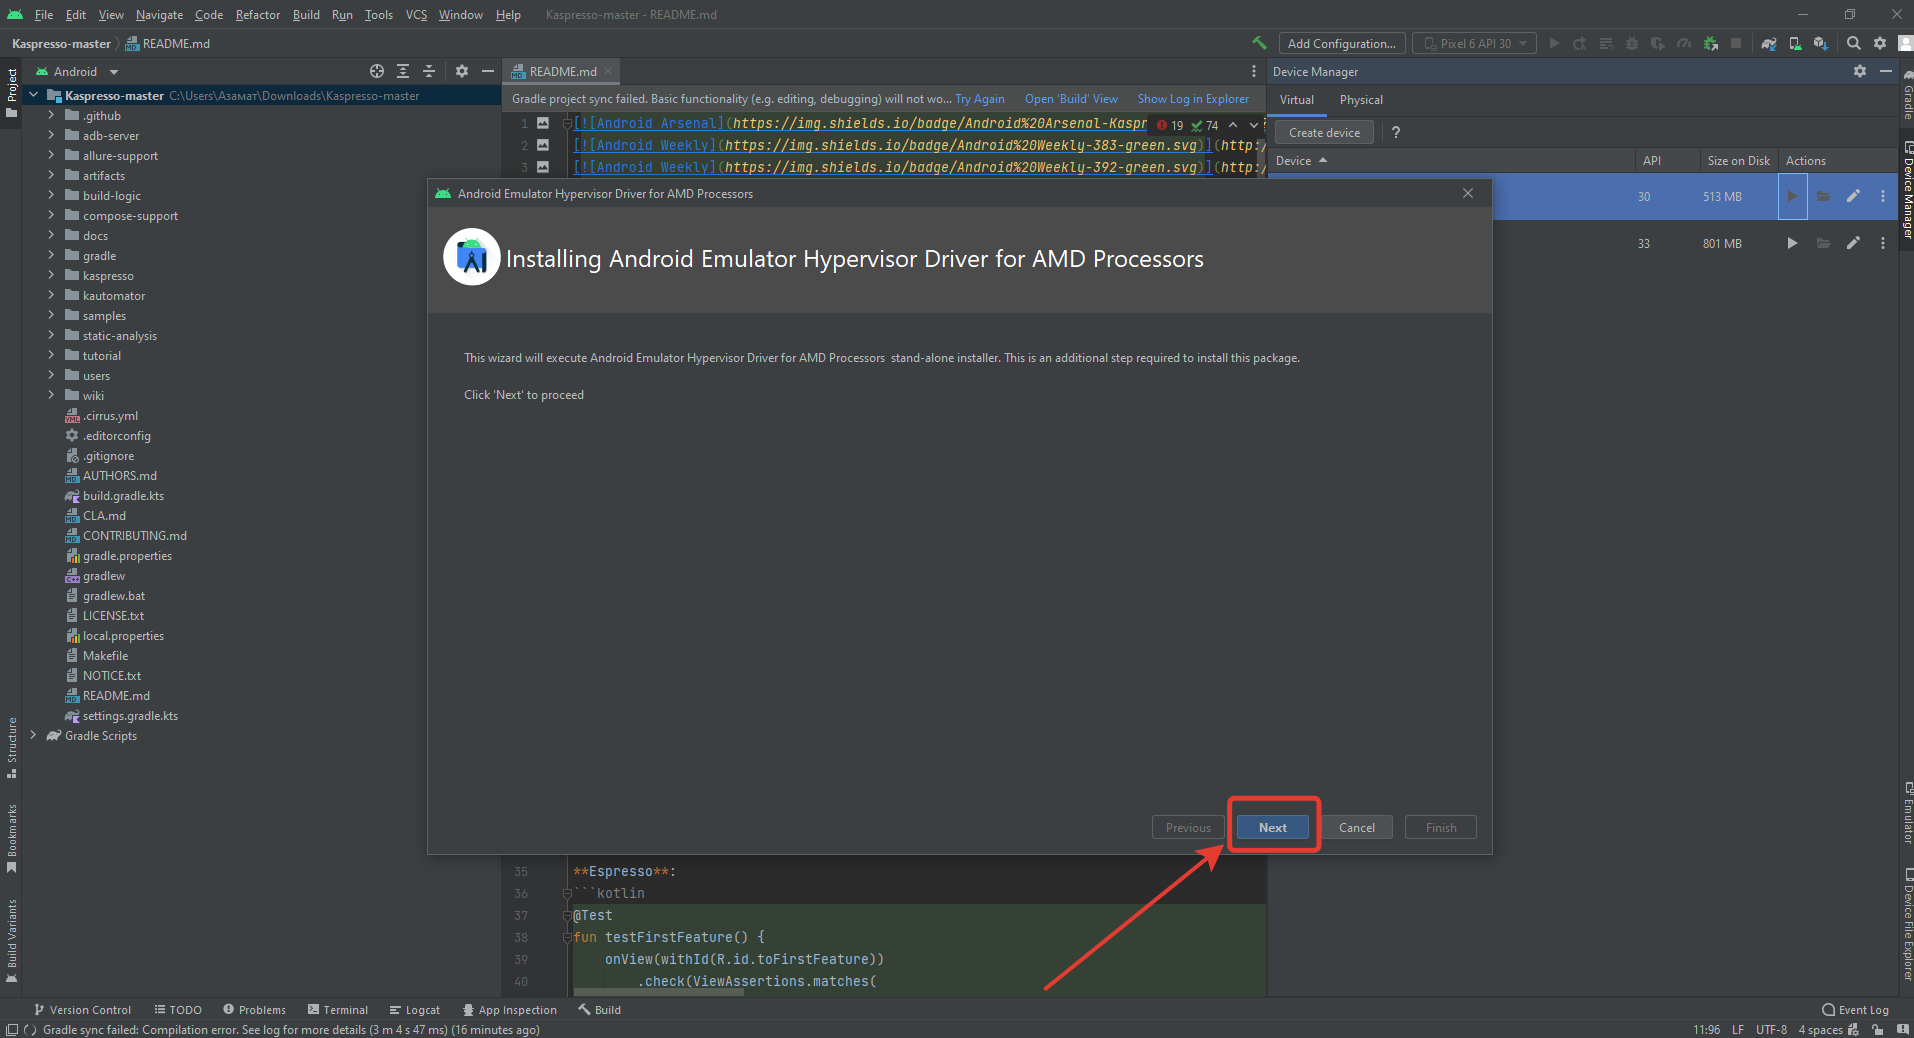The image size is (1914, 1038).
Task: Click the UTF-8 encoding in status bar
Action: coord(1771,1029)
